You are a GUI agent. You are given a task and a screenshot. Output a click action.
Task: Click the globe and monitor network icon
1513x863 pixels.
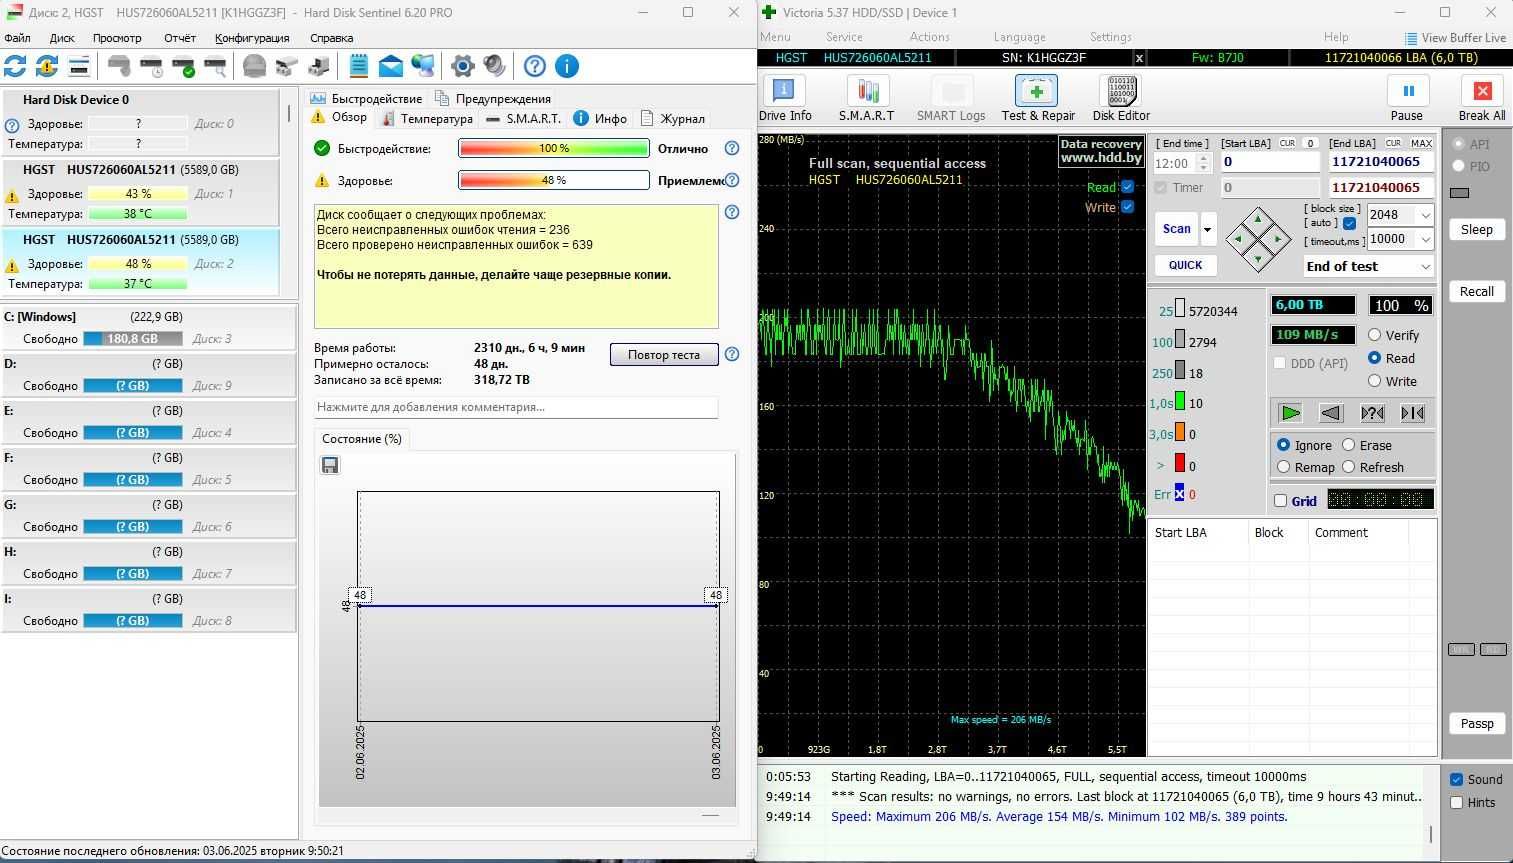[x=423, y=66]
